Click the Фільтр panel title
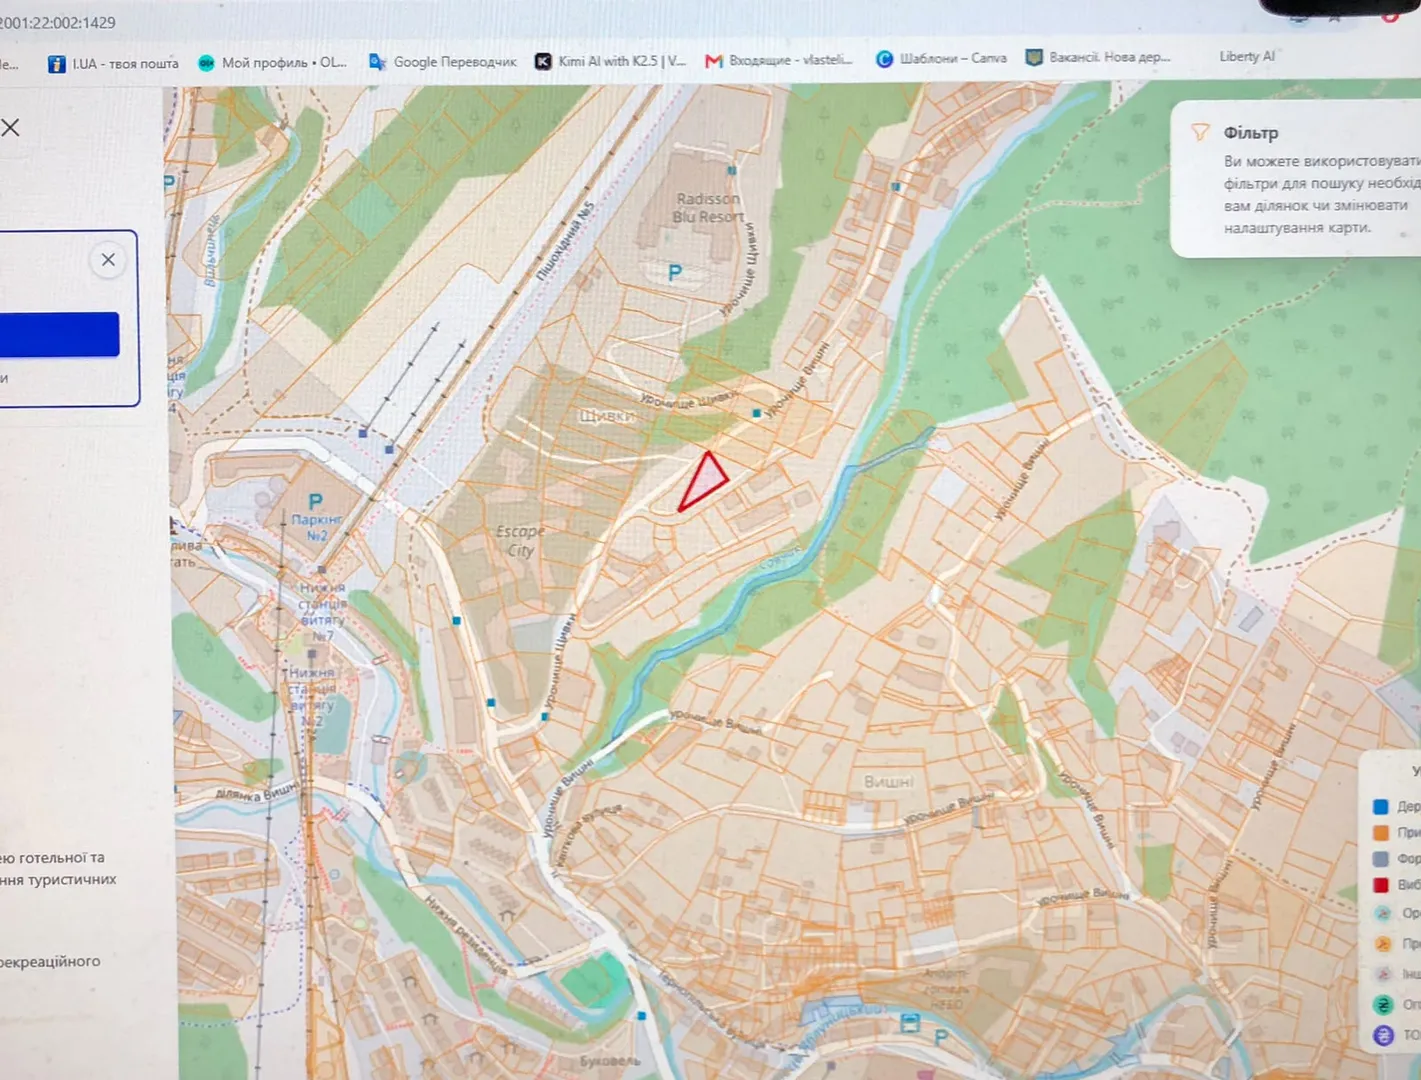Viewport: 1421px width, 1080px height. click(1250, 133)
